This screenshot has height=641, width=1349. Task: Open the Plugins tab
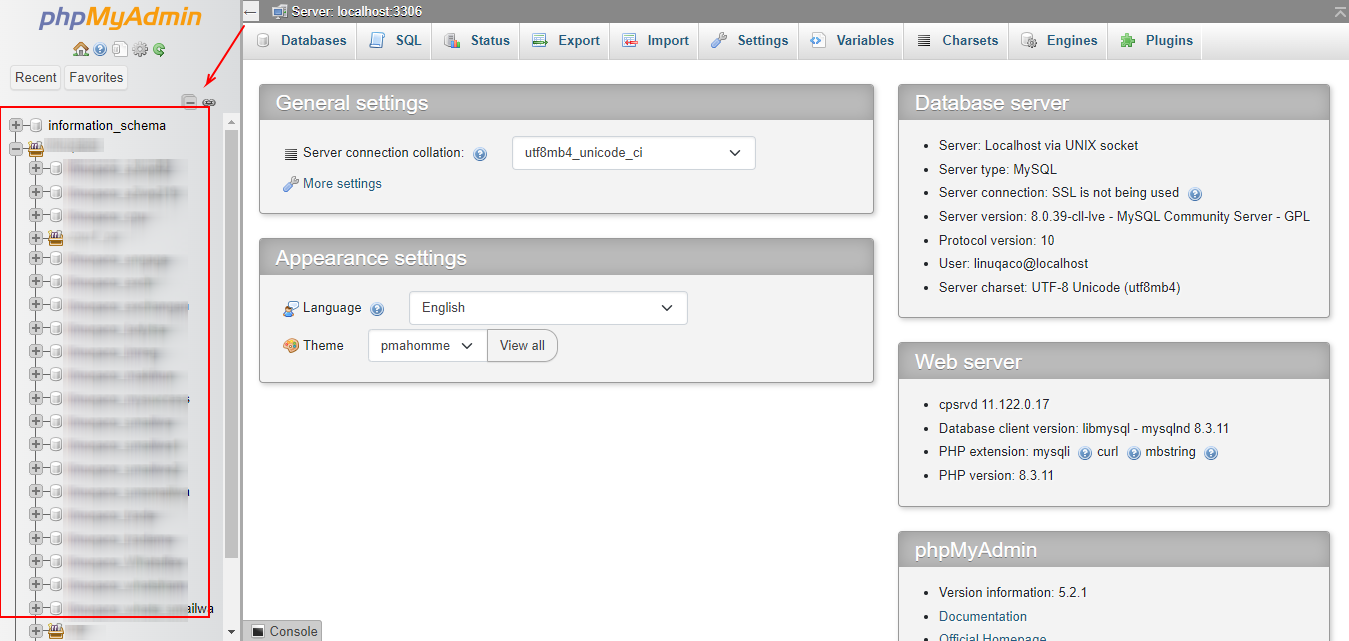point(1156,41)
